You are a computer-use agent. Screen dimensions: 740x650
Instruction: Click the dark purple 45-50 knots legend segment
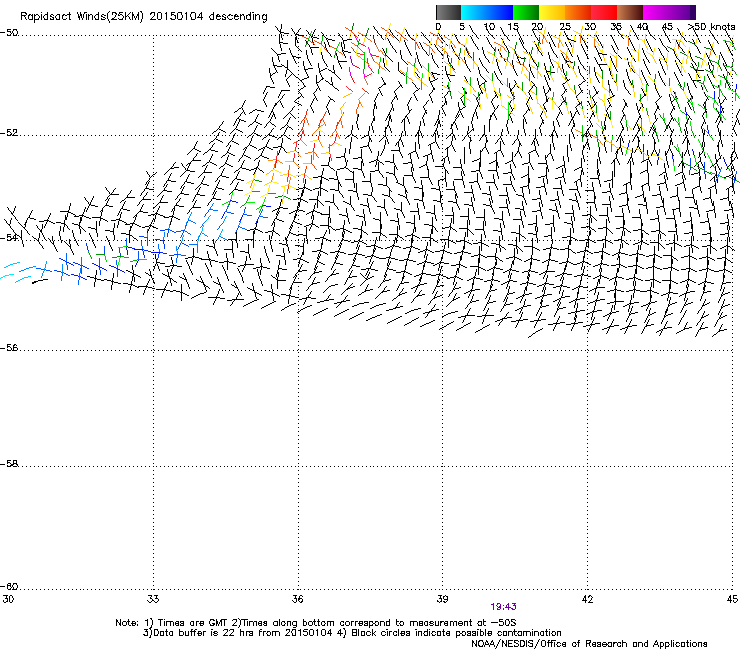[x=682, y=12]
